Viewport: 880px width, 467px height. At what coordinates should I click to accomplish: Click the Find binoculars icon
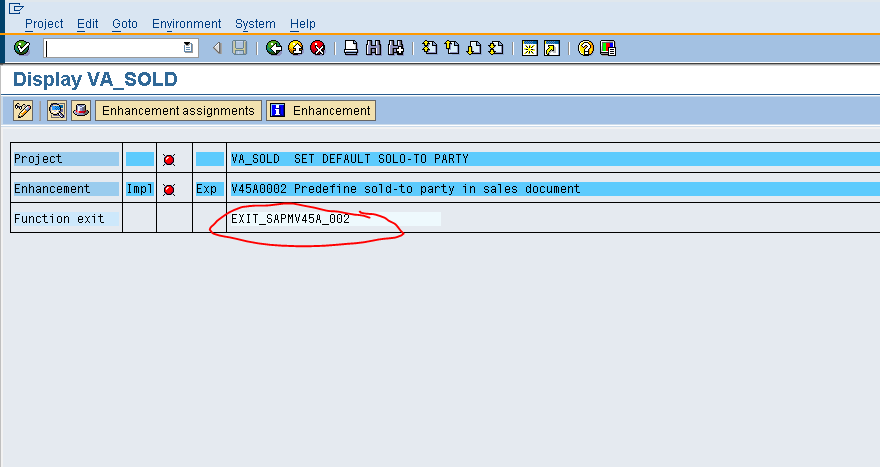tap(373, 48)
